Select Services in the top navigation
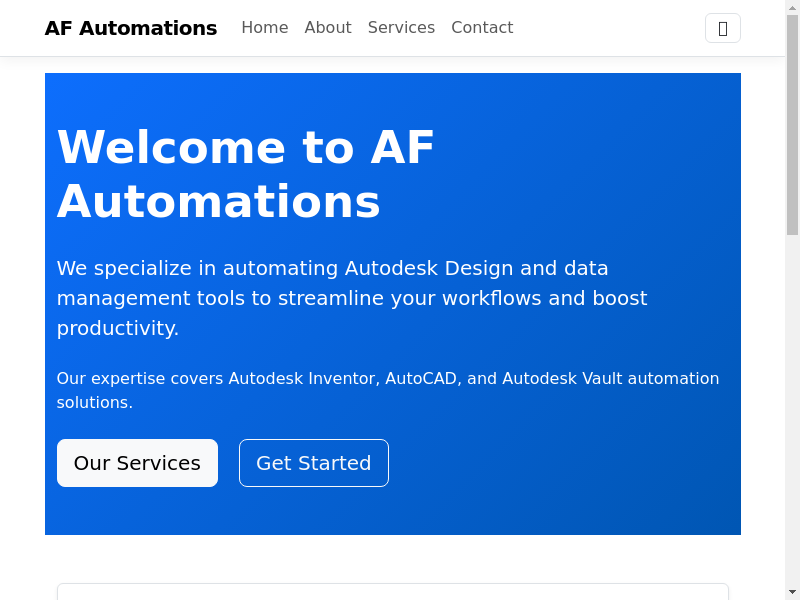 pos(401,28)
